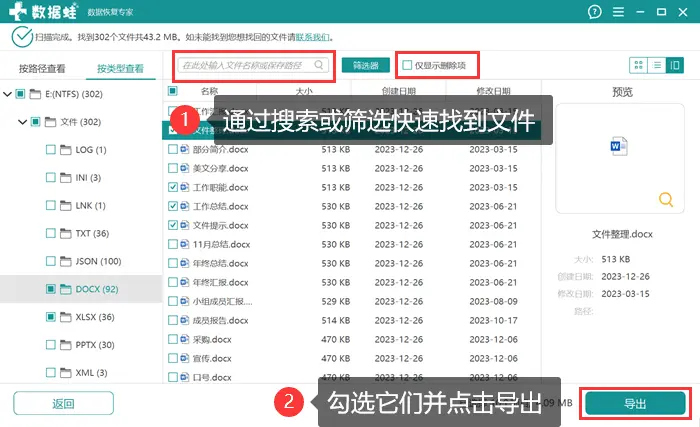This screenshot has height=427, width=700.
Task: Click the JSON folder icon
Action: click(x=66, y=261)
